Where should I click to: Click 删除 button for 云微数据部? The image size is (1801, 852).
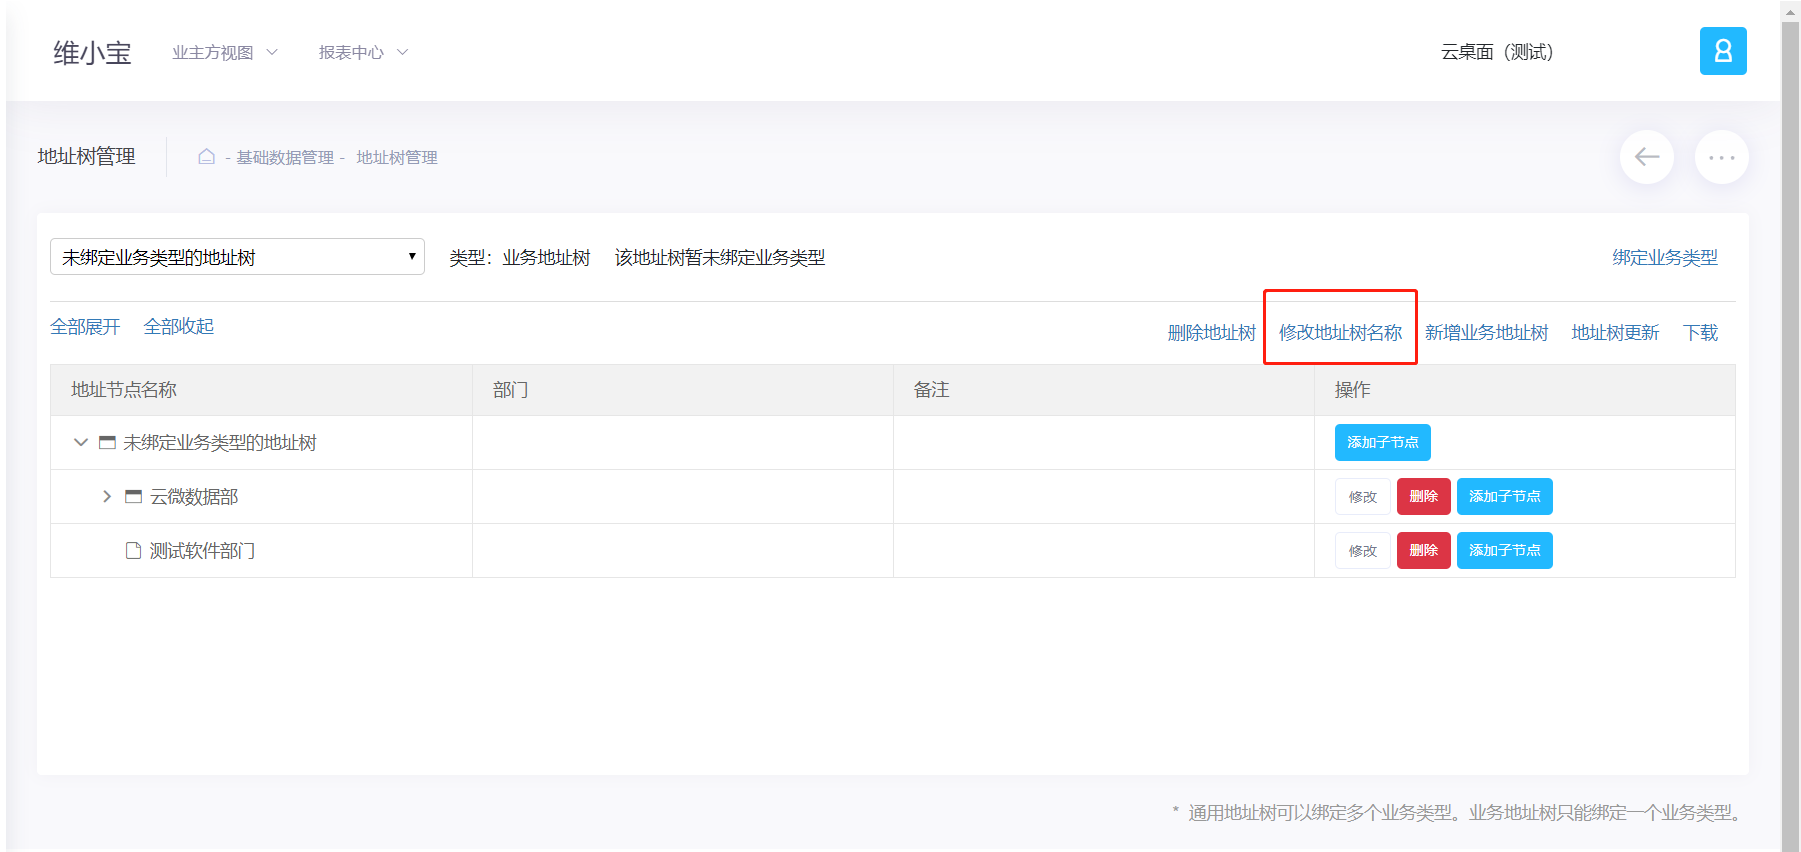[x=1423, y=496]
